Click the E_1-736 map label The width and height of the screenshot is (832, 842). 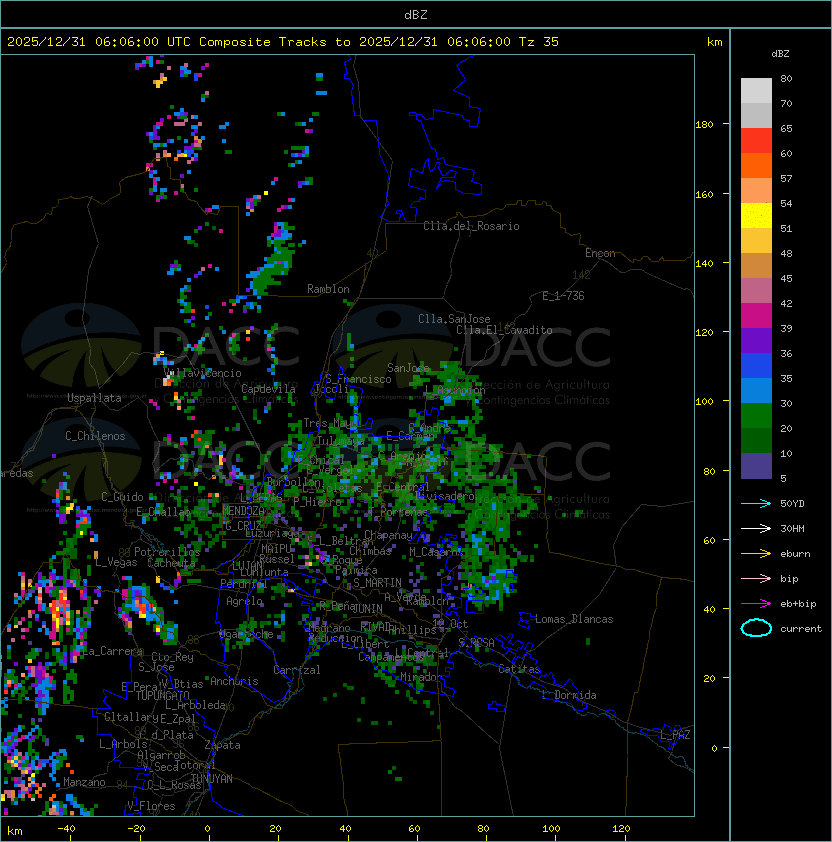pos(563,296)
